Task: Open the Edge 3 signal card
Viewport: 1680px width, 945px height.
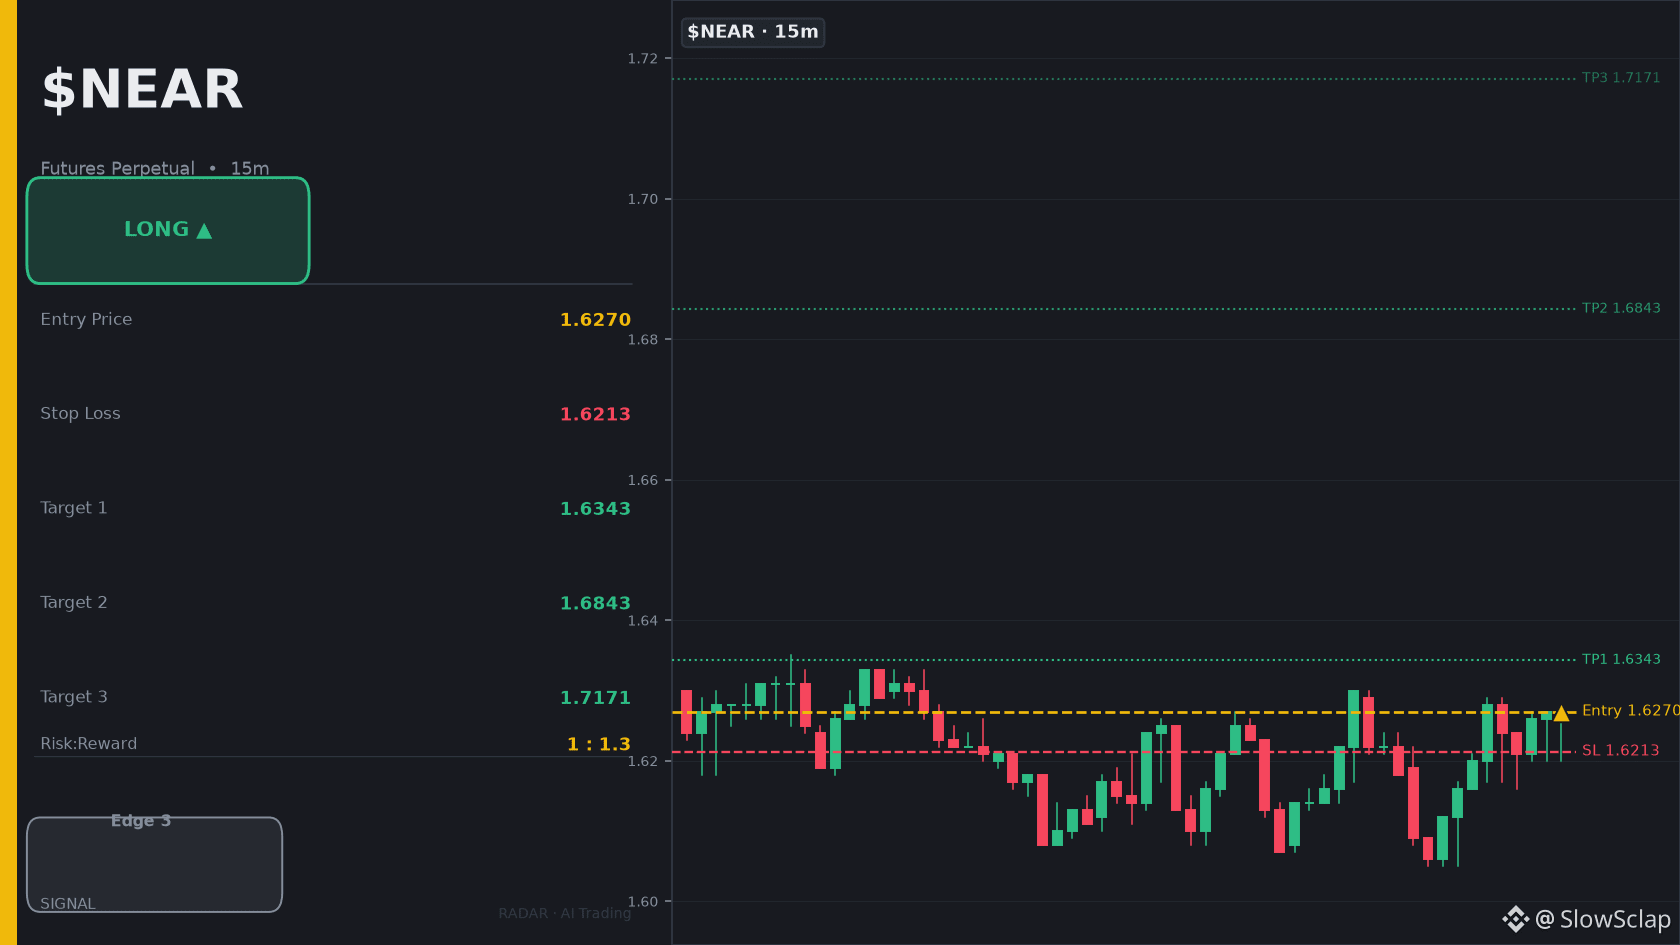Action: pyautogui.click(x=155, y=865)
